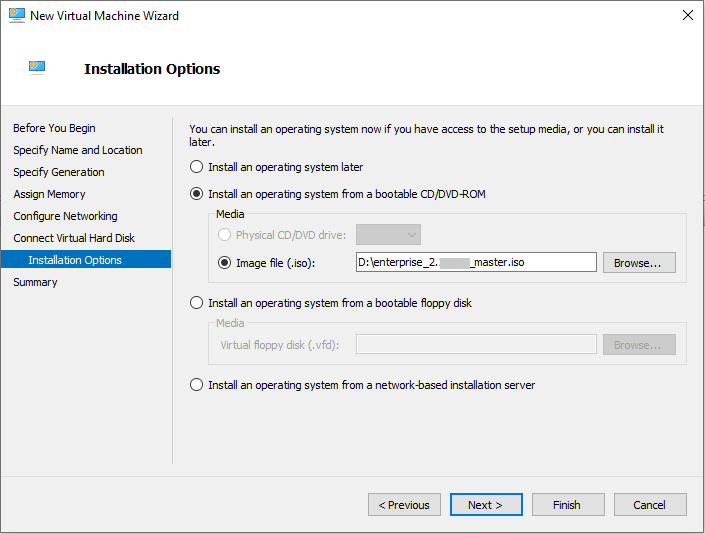Viewport: 705px width, 534px height.
Task: Go to Connect Virtual Hard Disk step
Action: (x=74, y=238)
